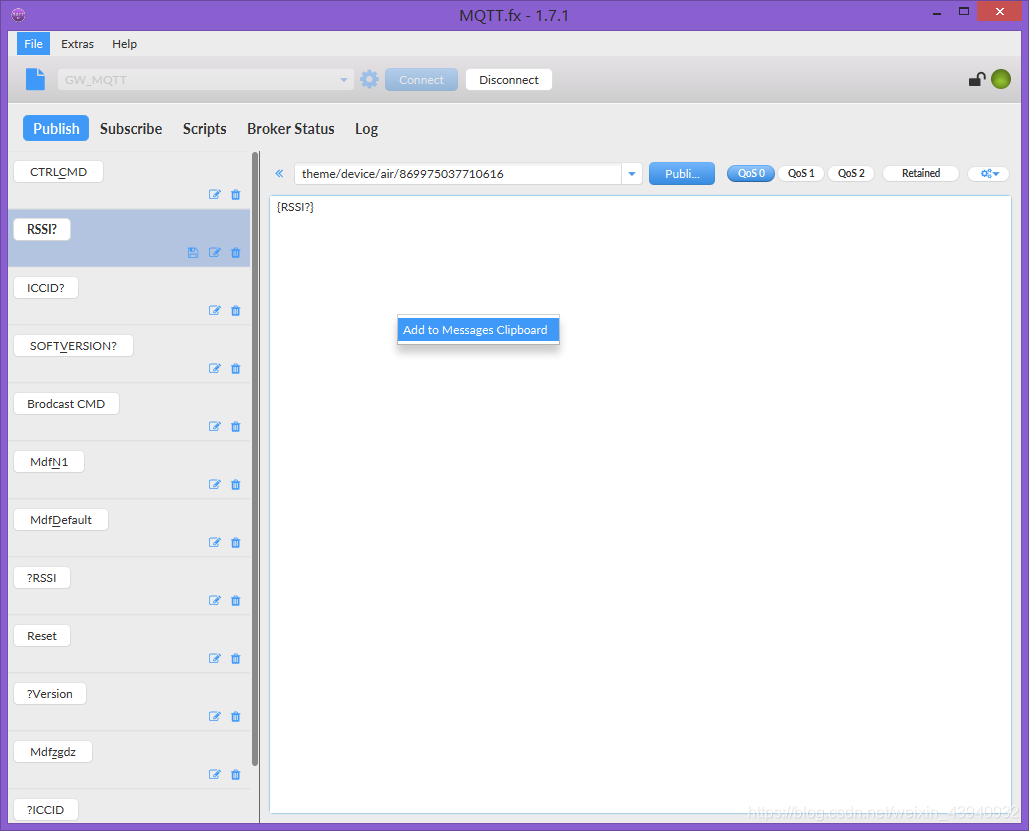Delete the ?Version message entry
This screenshot has height=831, width=1029.
point(236,716)
